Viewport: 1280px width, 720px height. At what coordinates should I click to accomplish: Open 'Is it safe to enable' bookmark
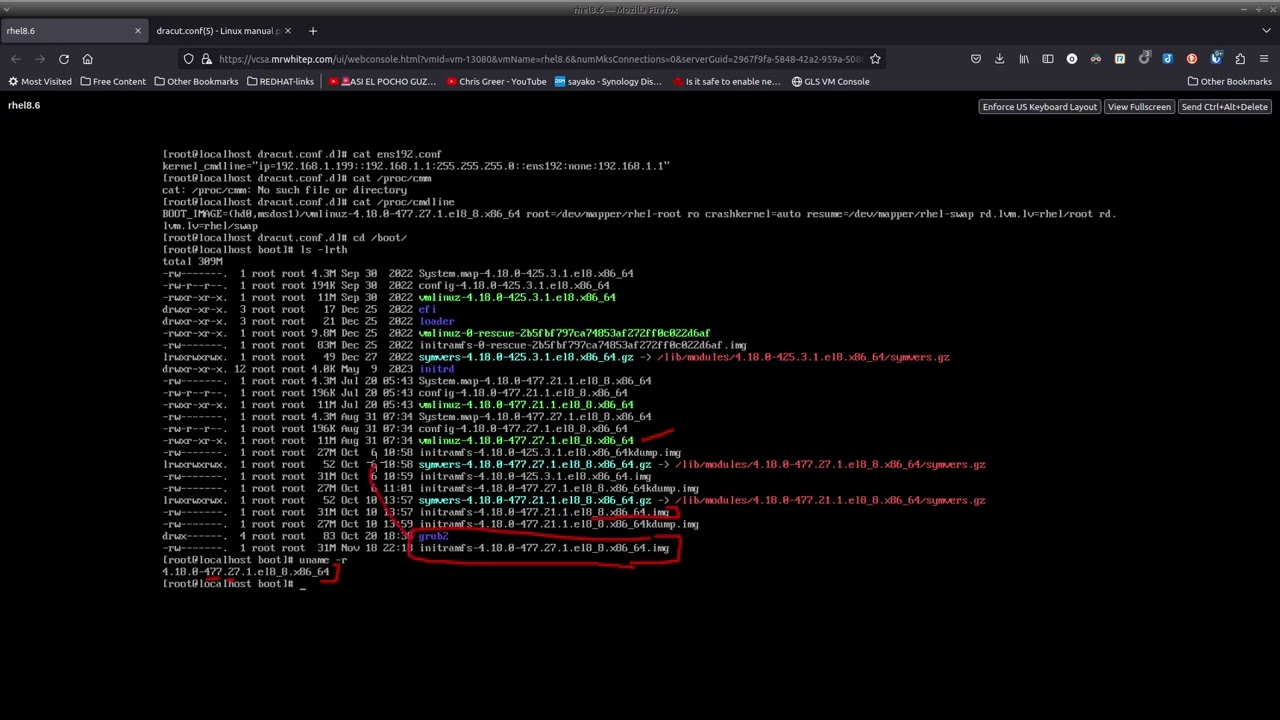(x=727, y=82)
